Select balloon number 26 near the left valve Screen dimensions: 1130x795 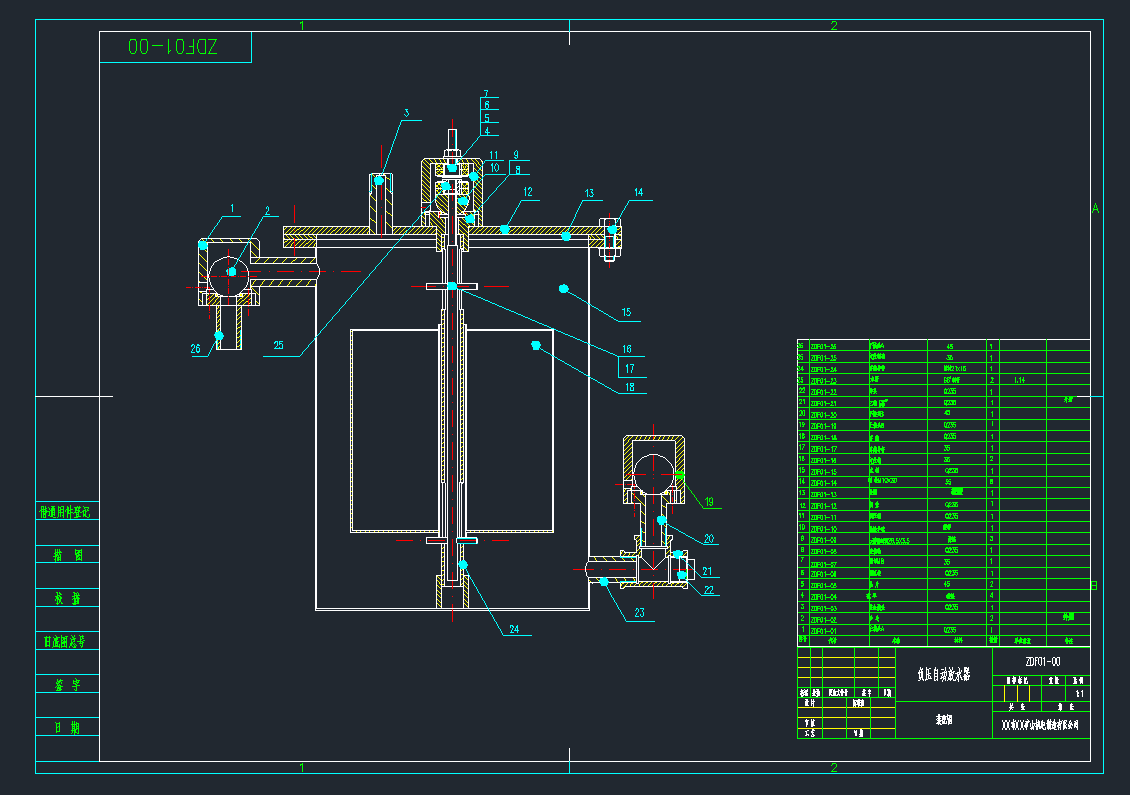point(195,349)
